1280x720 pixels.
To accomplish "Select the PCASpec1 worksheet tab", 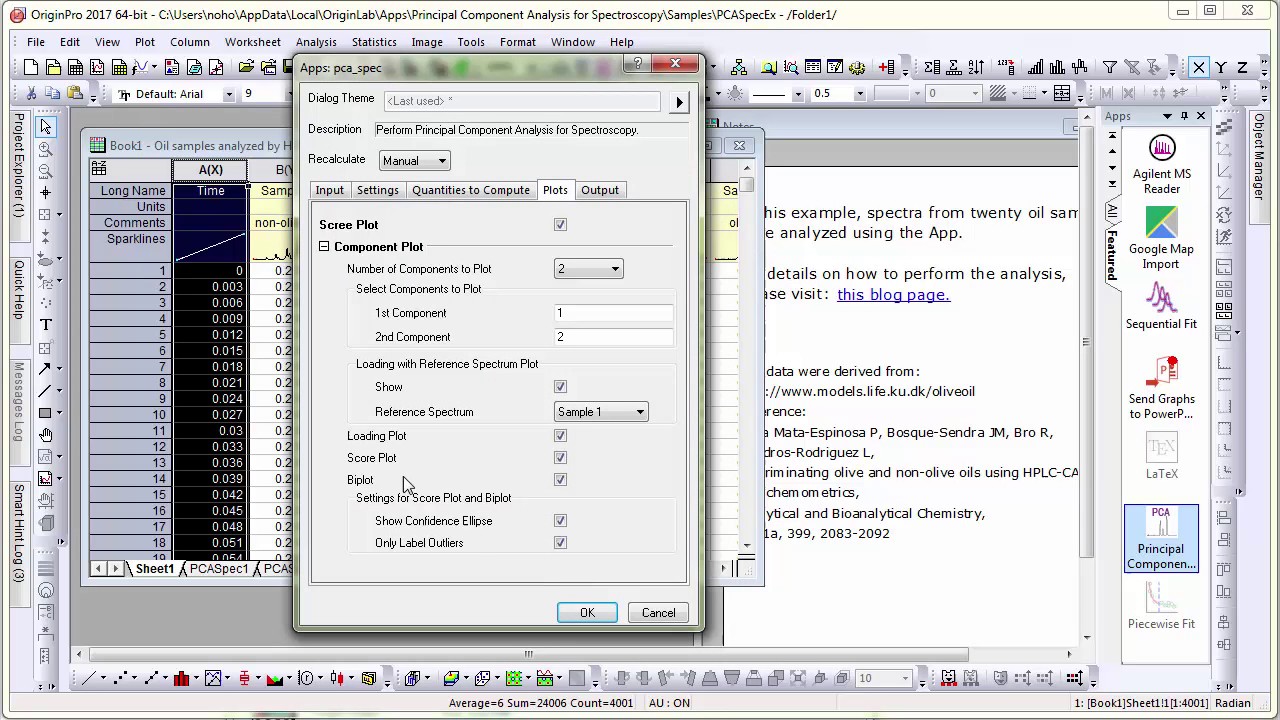I will tap(219, 569).
